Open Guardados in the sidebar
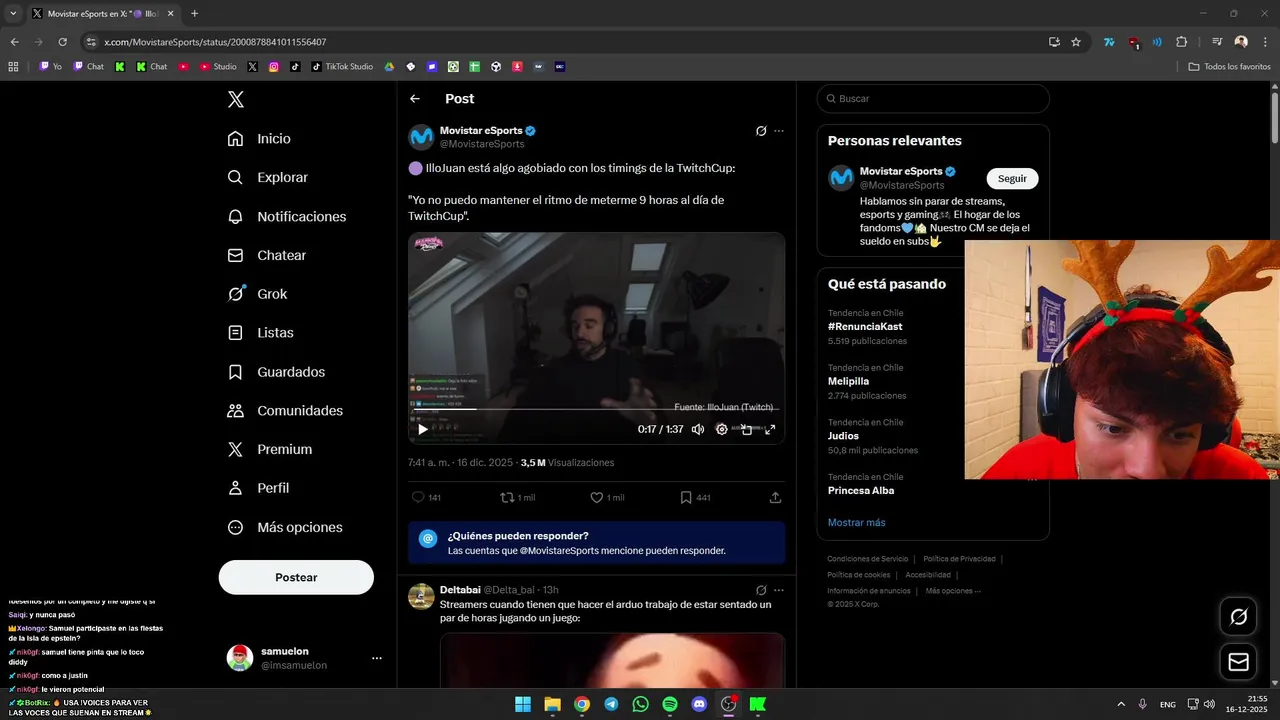The width and height of the screenshot is (1280, 720). [276, 372]
